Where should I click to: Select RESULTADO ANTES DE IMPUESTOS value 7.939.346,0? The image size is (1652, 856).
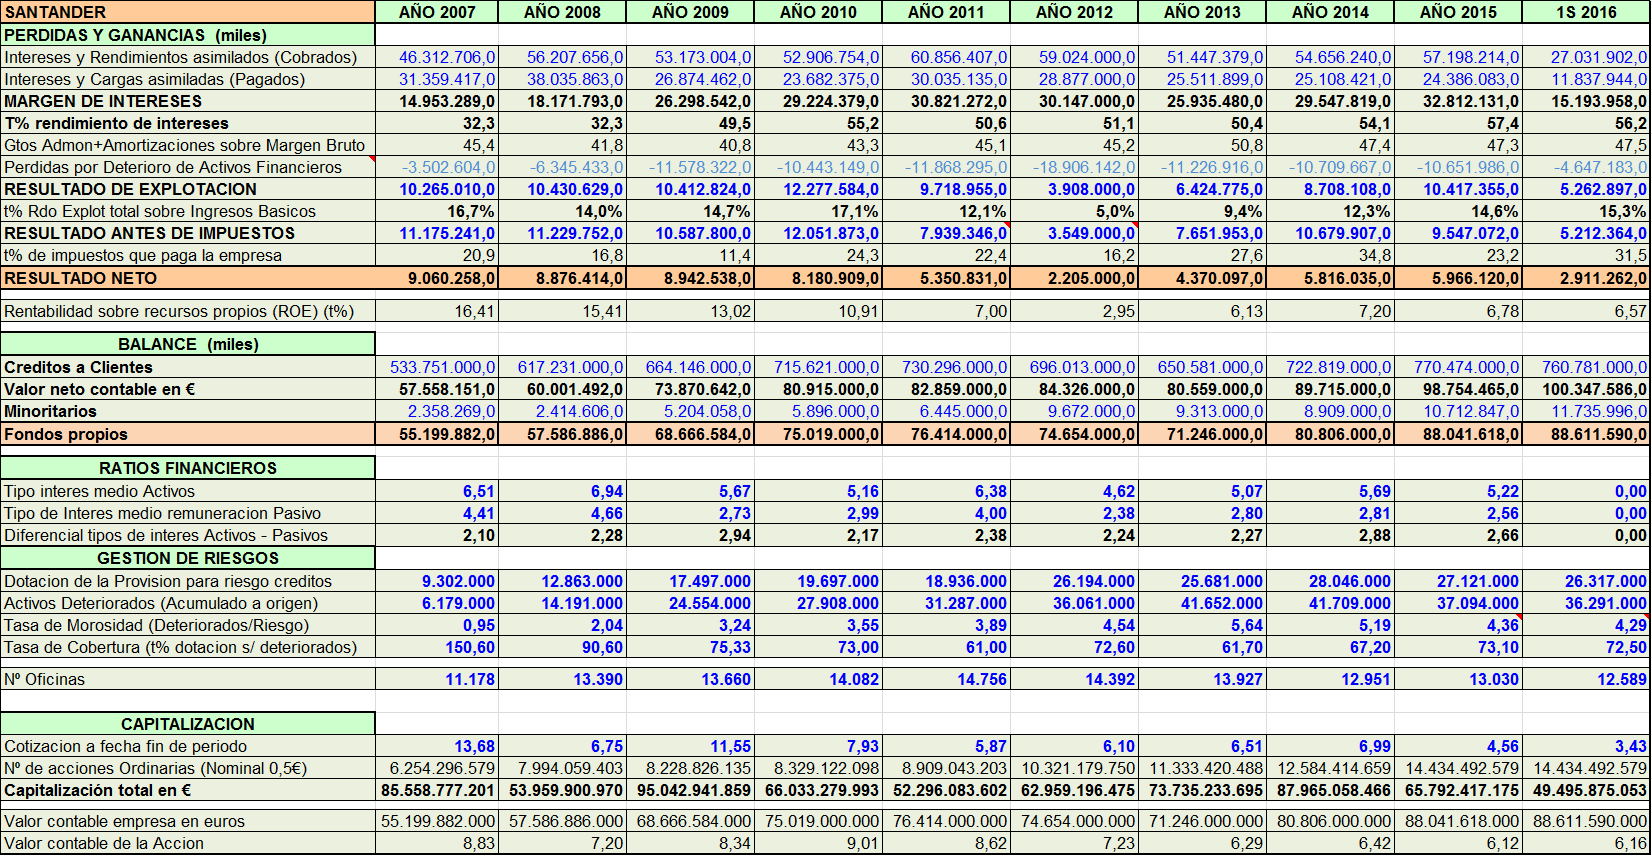(x=946, y=233)
